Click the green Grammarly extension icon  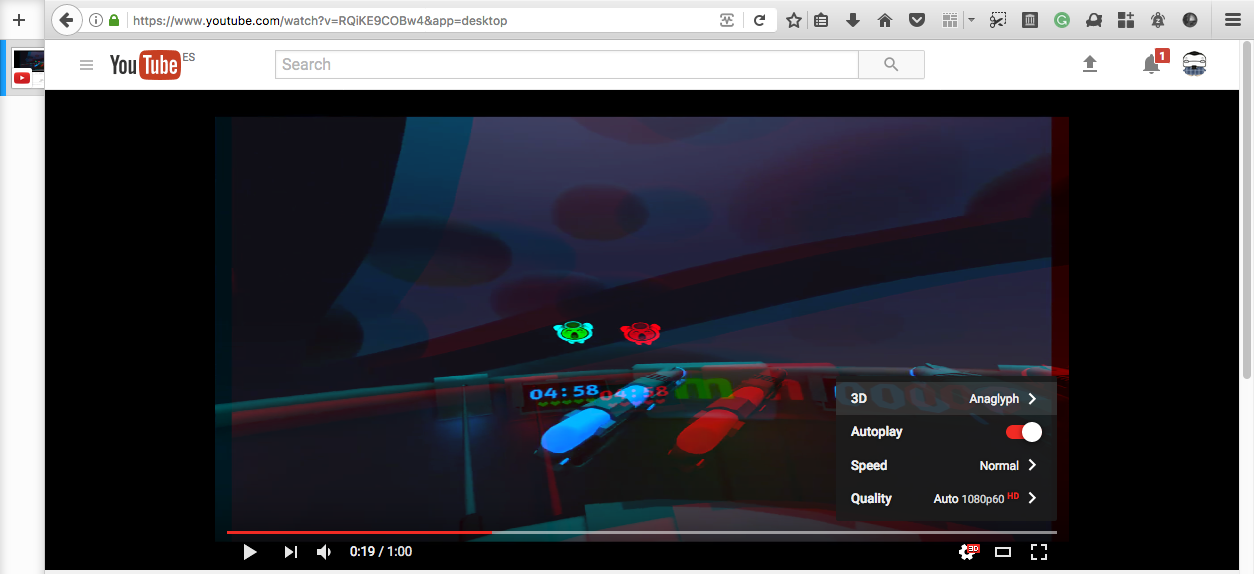pos(1062,20)
